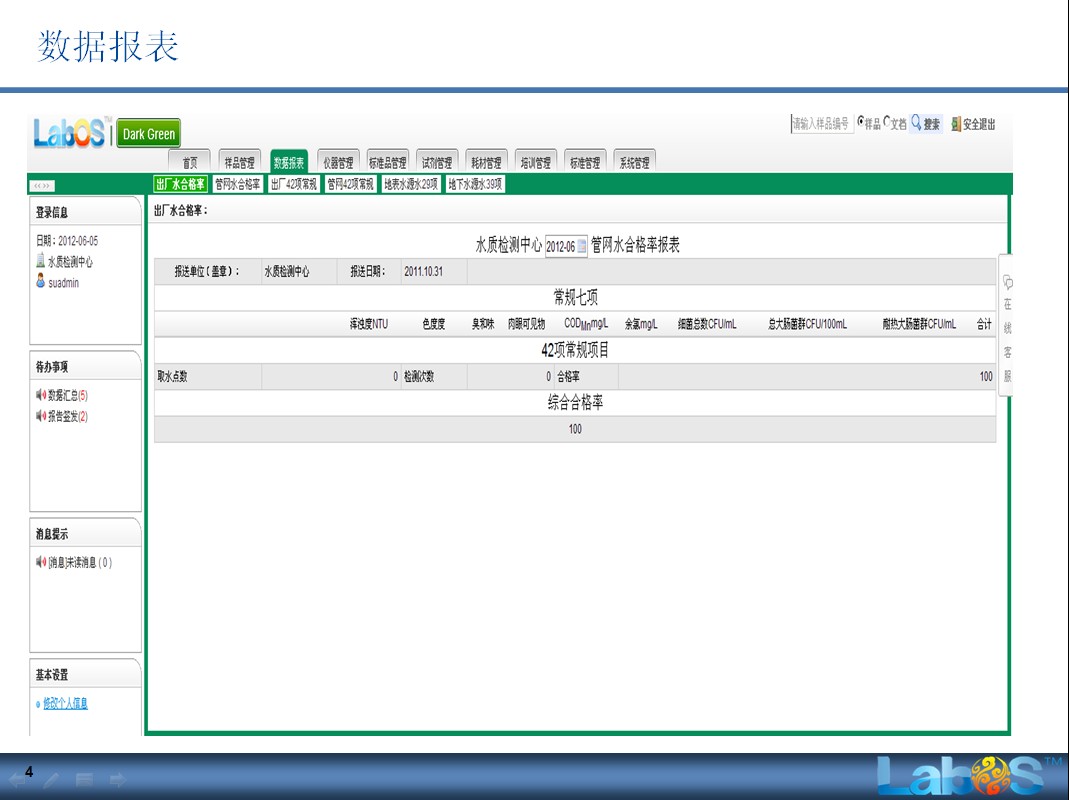
Task: Open the Dark Green theme selector
Action: pos(148,134)
